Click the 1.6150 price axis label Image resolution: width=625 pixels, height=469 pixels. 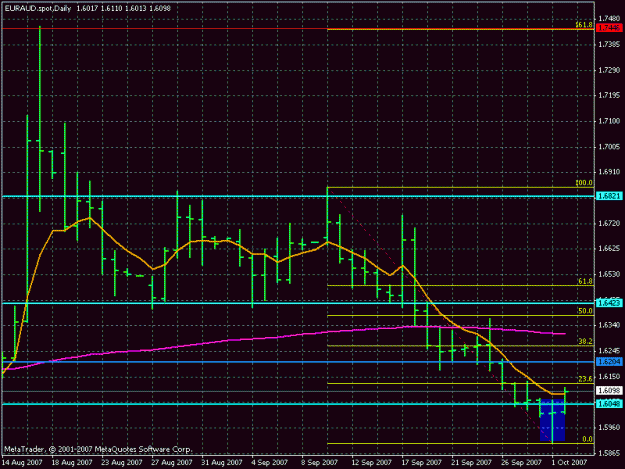609,377
